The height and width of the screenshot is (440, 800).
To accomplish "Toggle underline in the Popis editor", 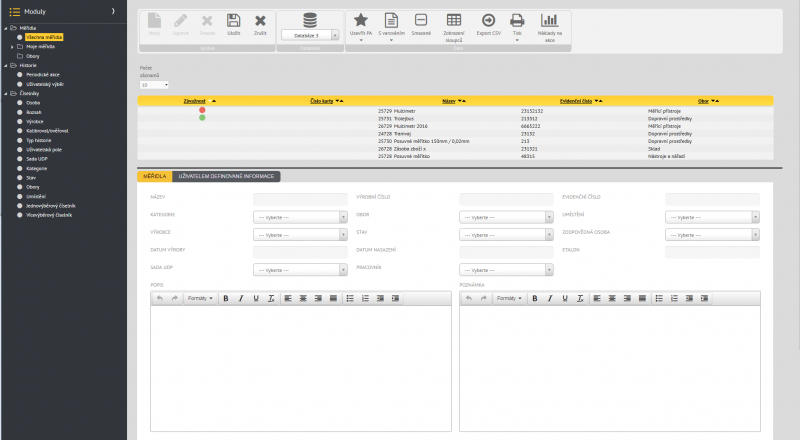I will coord(256,298).
